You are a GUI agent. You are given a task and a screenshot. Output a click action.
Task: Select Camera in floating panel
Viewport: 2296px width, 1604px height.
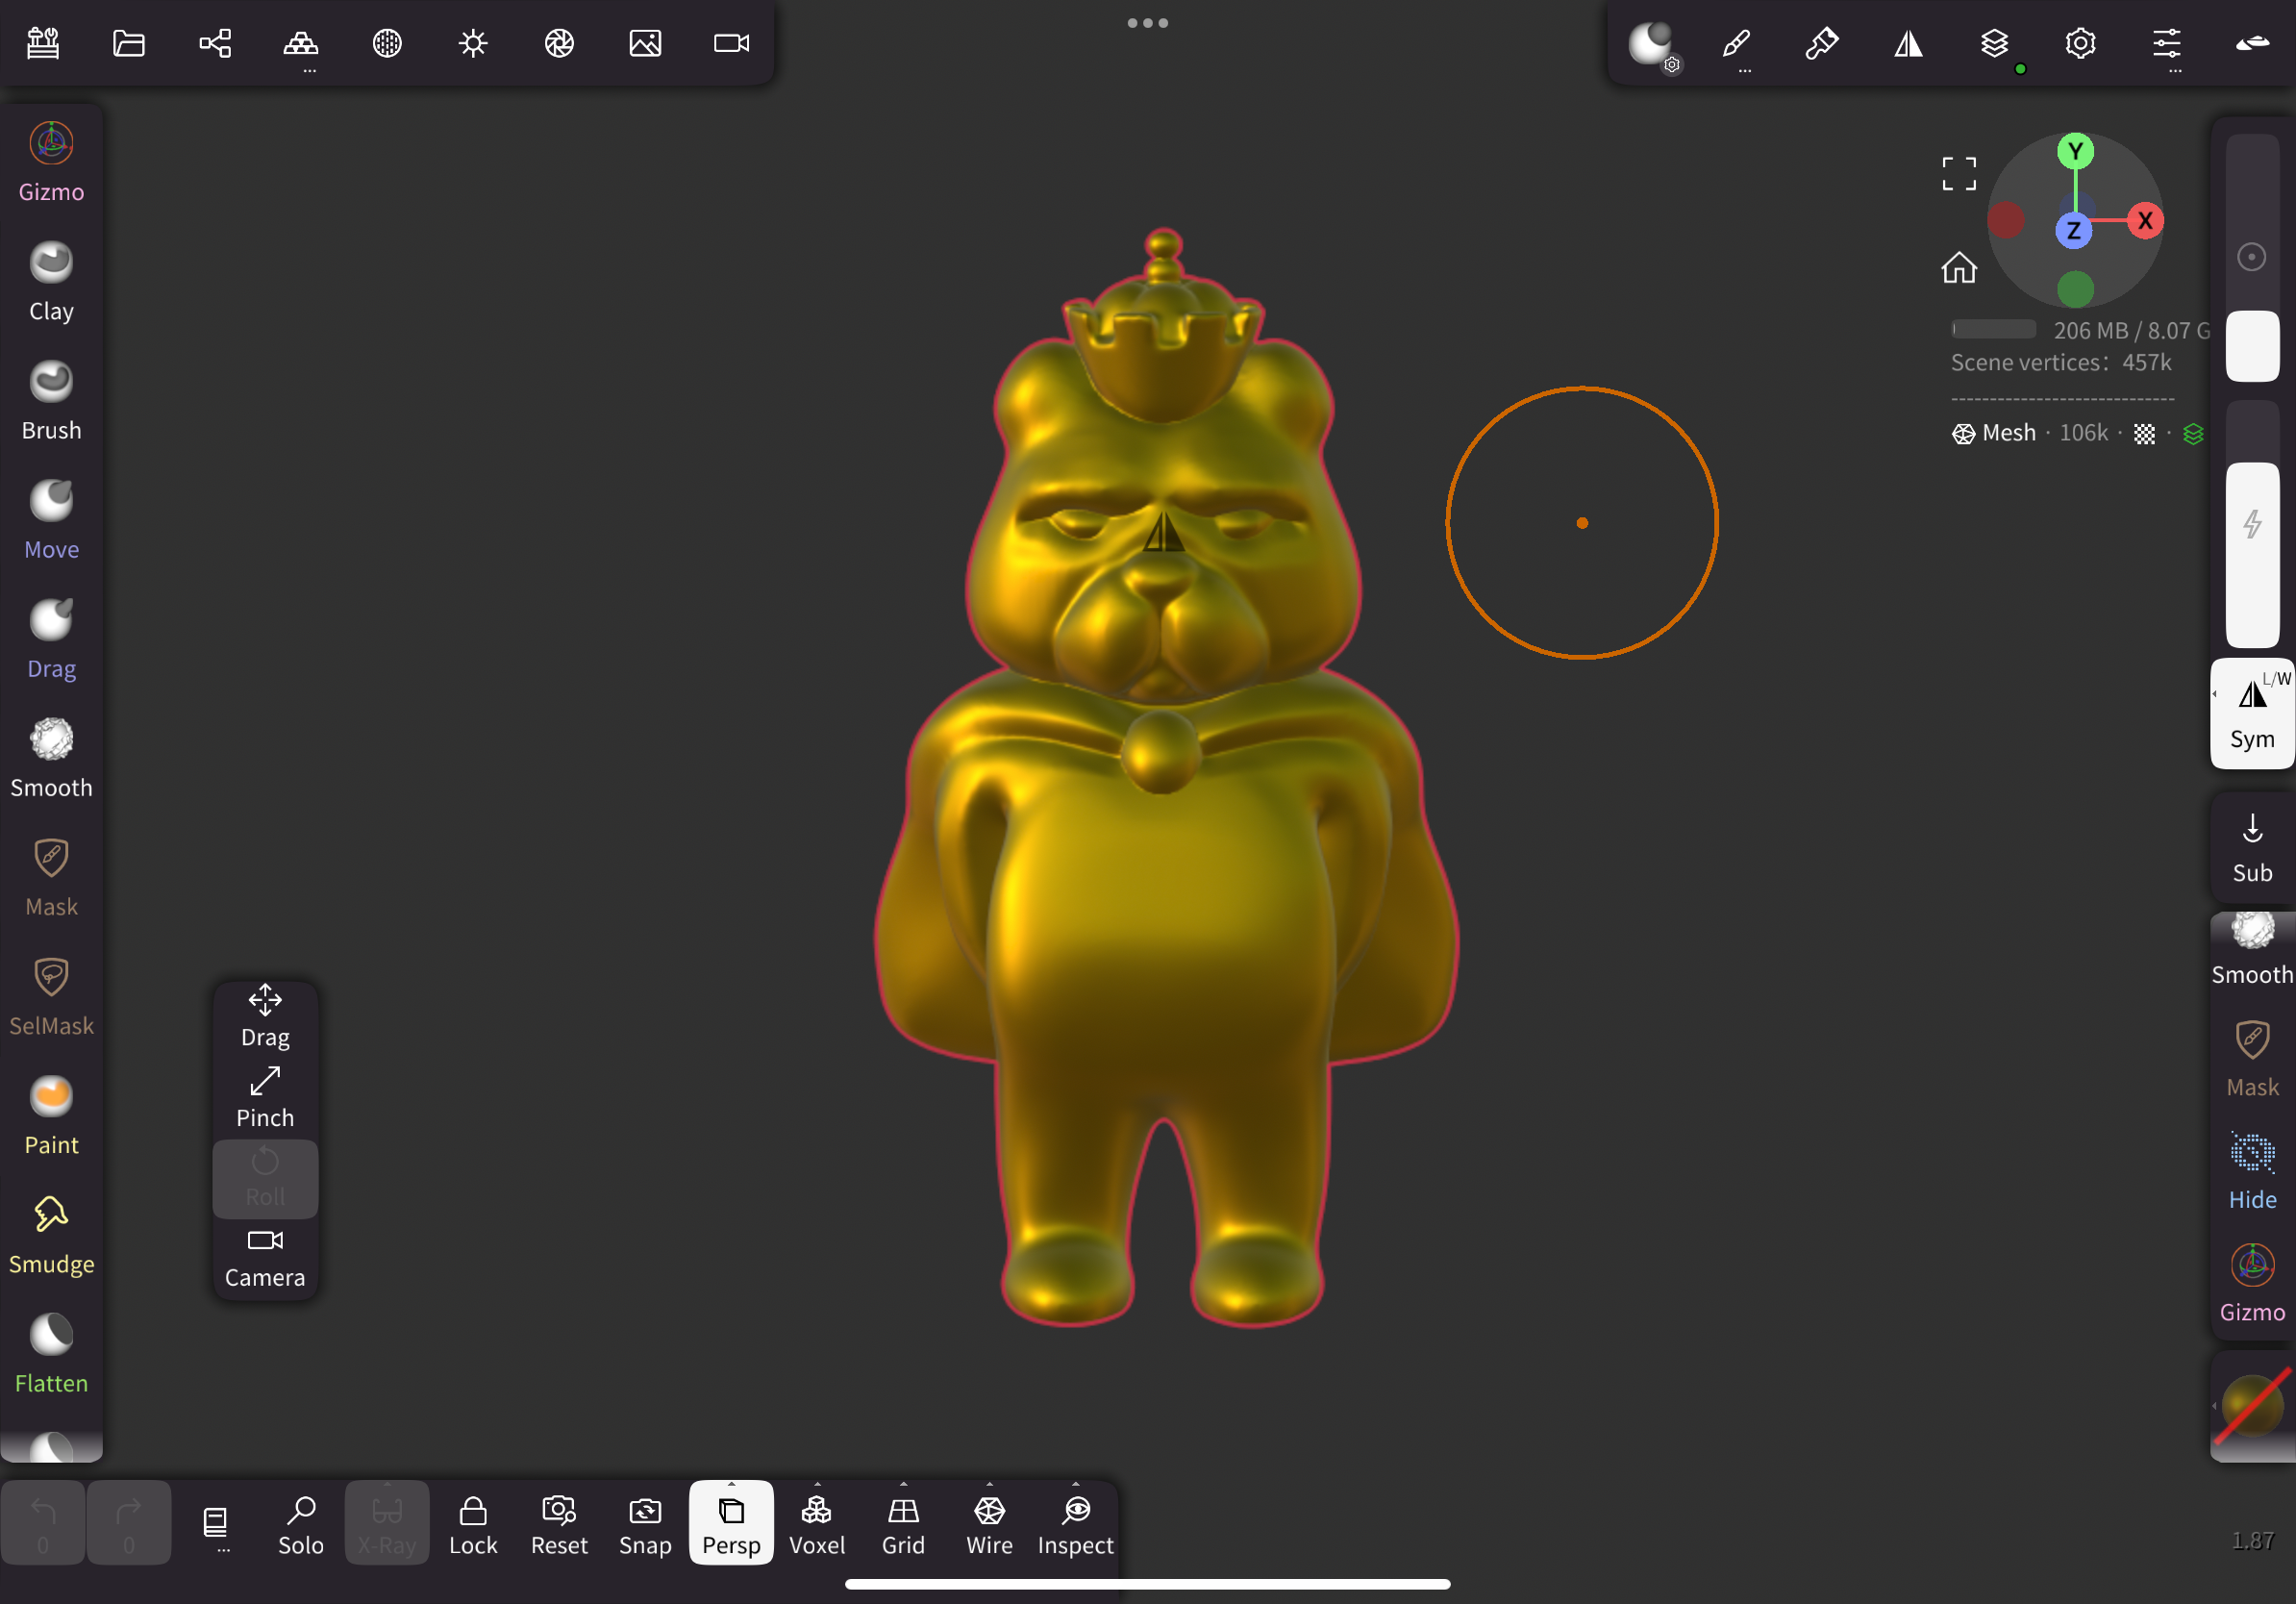(265, 1258)
